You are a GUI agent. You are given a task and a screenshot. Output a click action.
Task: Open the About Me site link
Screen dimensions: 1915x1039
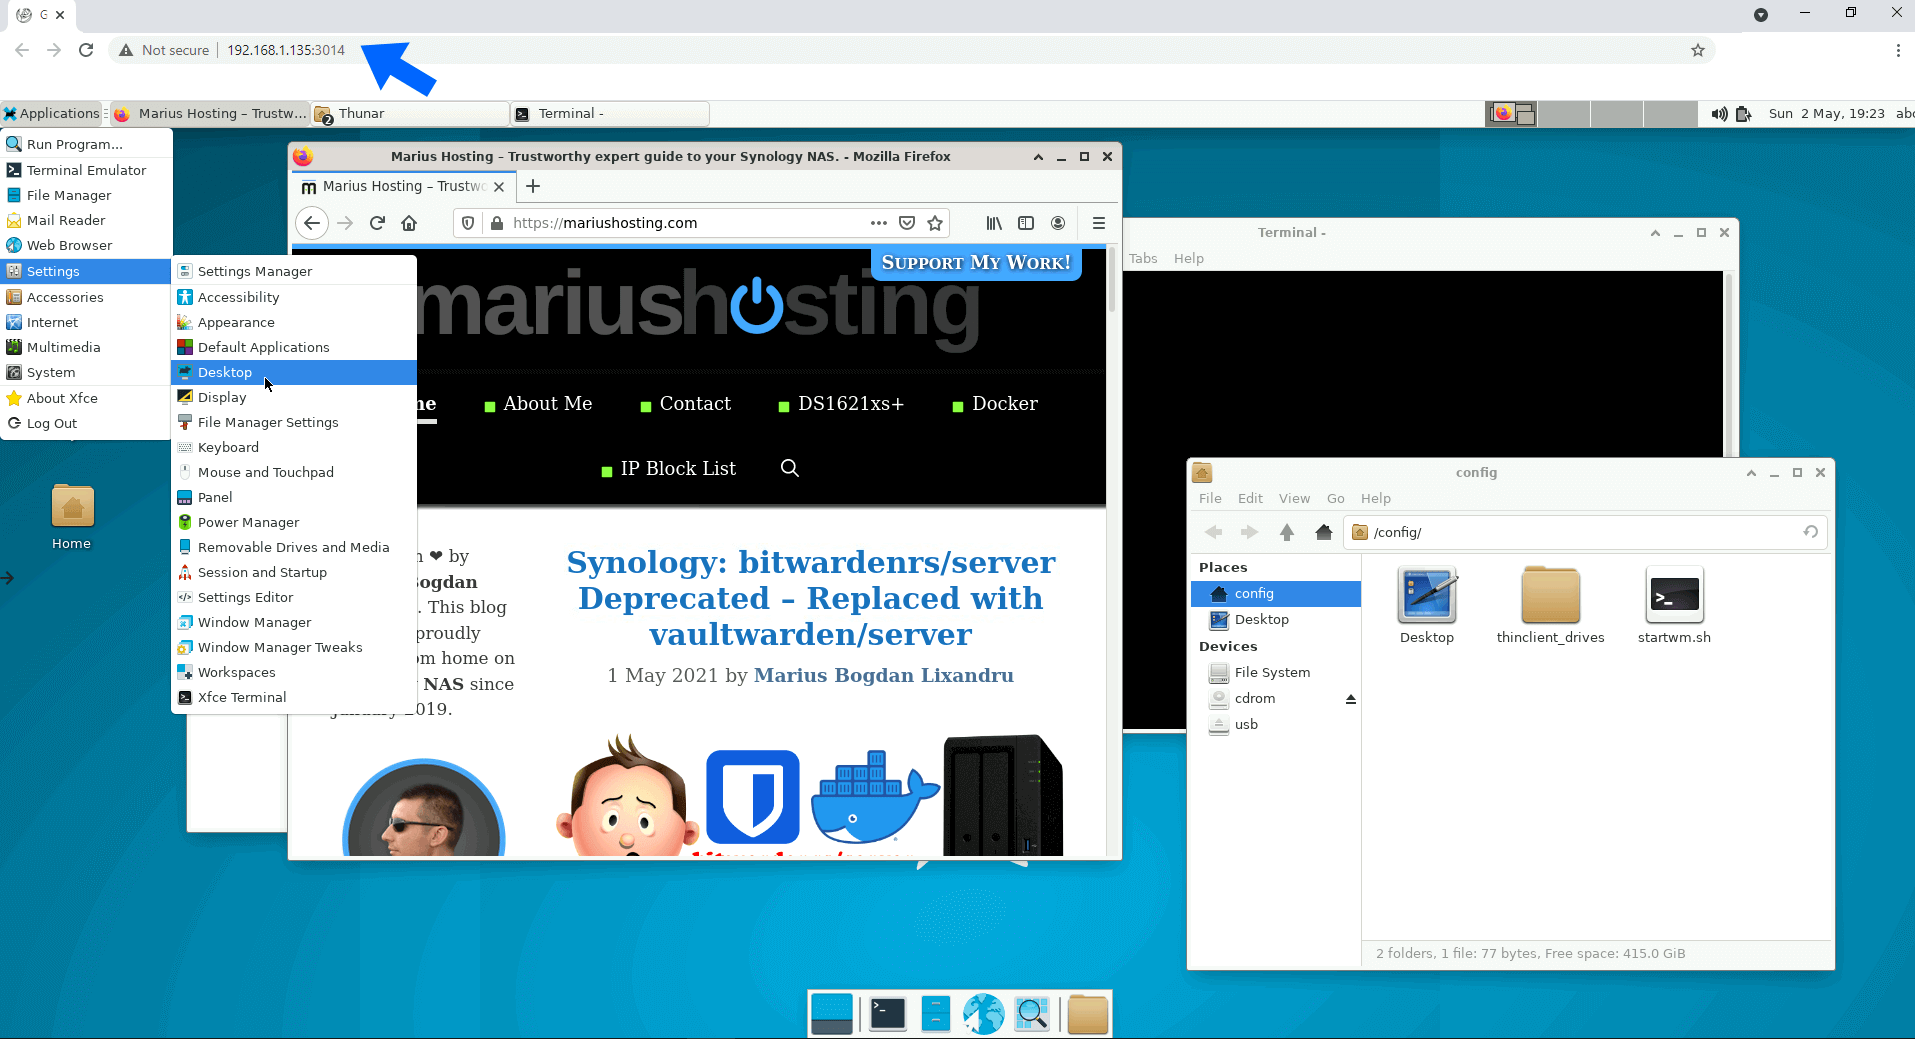coord(547,404)
